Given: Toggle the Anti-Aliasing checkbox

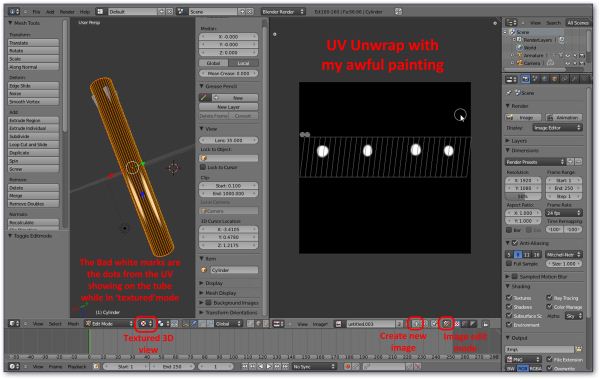Looking at the screenshot, I should [x=515, y=243].
